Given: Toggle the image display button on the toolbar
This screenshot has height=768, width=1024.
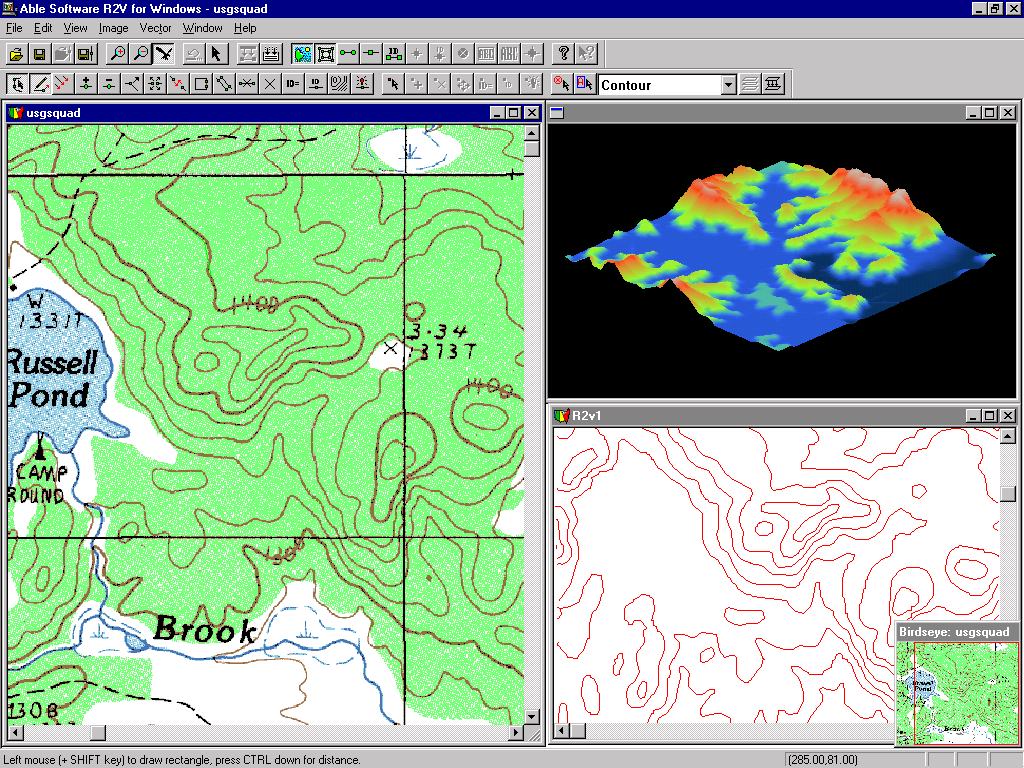Looking at the screenshot, I should 300,54.
